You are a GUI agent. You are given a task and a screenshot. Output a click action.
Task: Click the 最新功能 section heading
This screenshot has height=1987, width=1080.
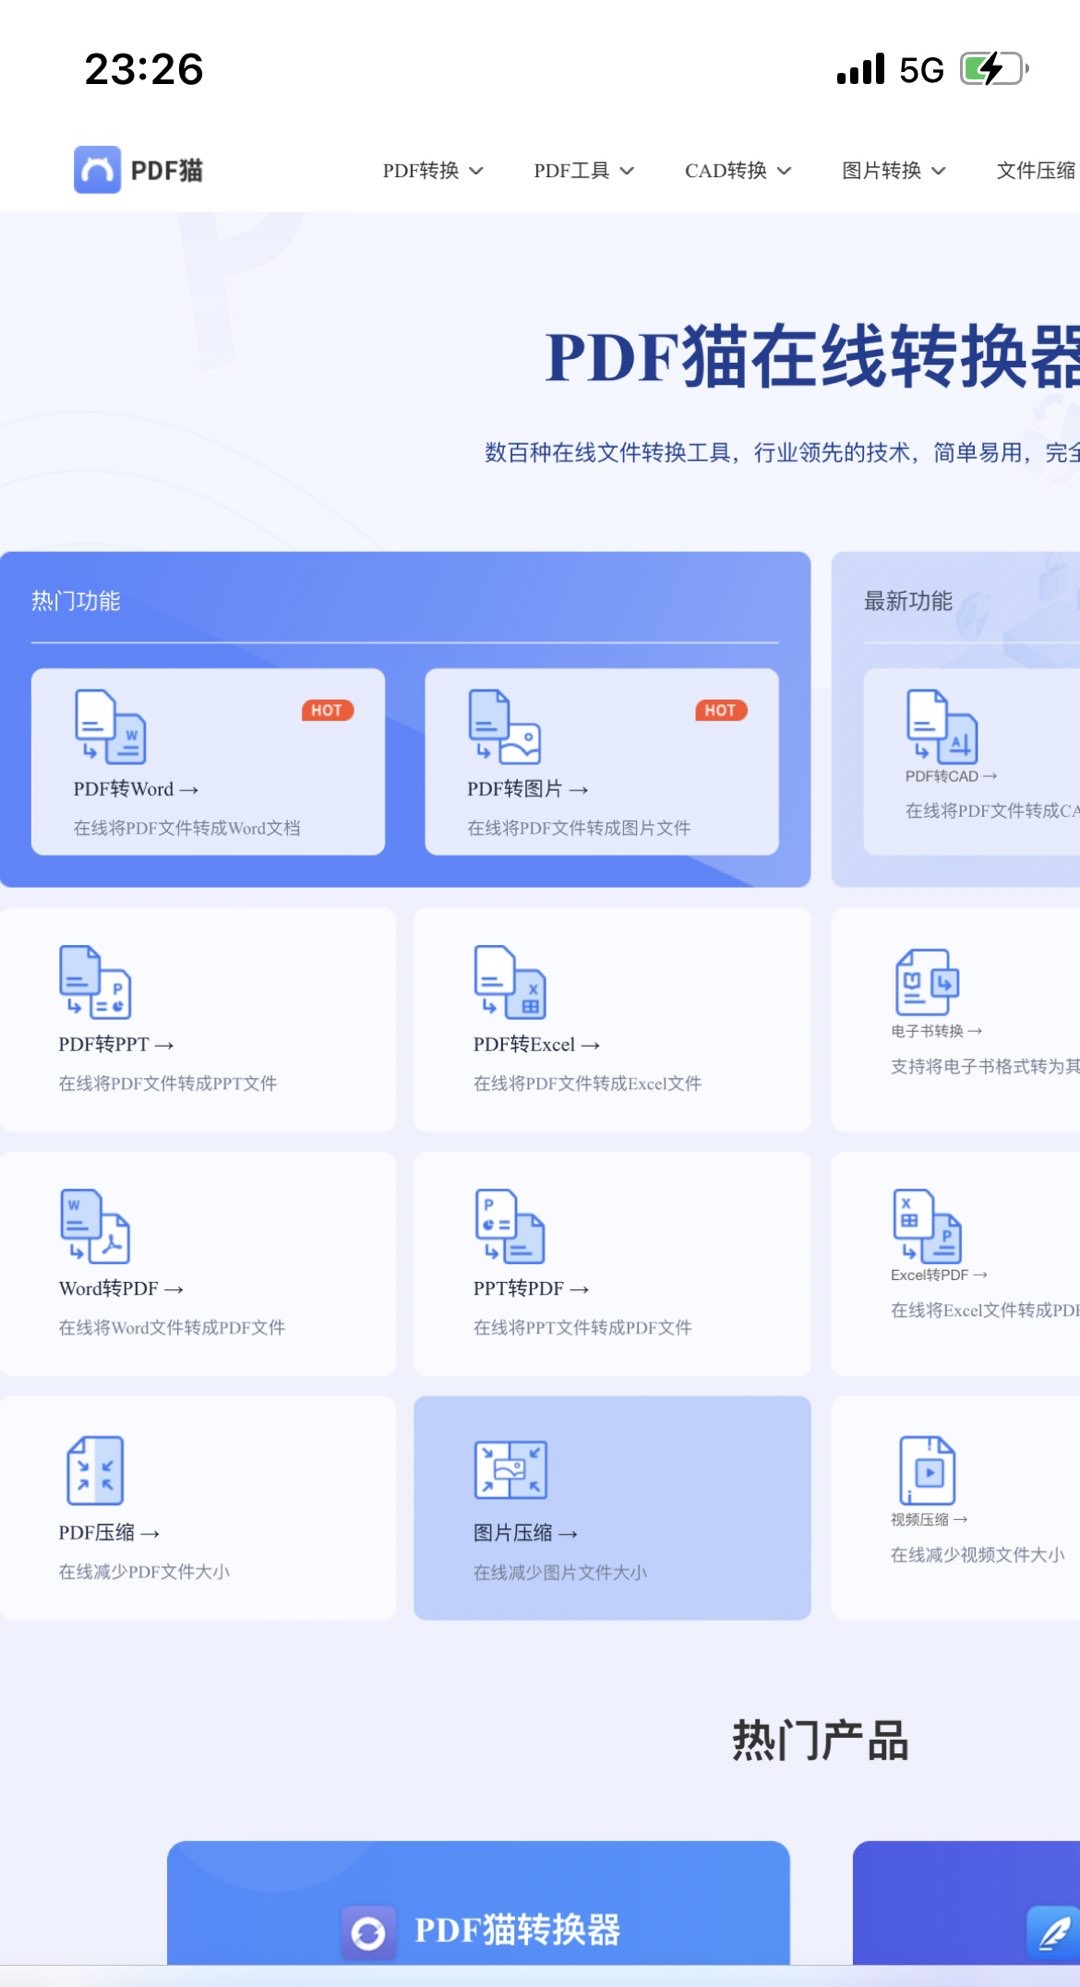coord(908,601)
